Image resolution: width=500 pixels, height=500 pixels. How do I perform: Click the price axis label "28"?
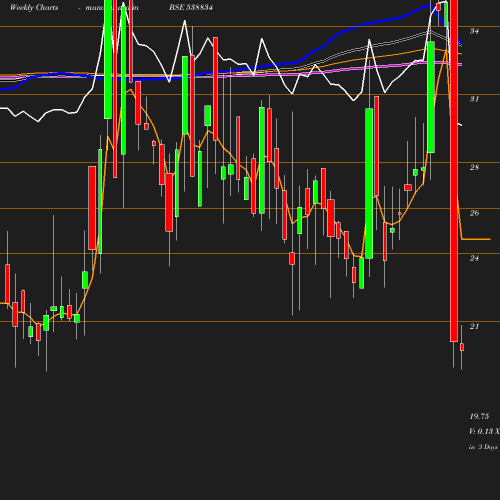coord(474,167)
